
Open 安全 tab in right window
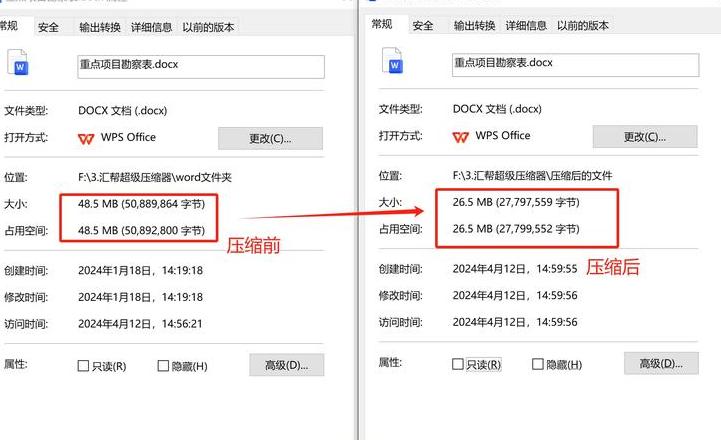pyautogui.click(x=423, y=25)
